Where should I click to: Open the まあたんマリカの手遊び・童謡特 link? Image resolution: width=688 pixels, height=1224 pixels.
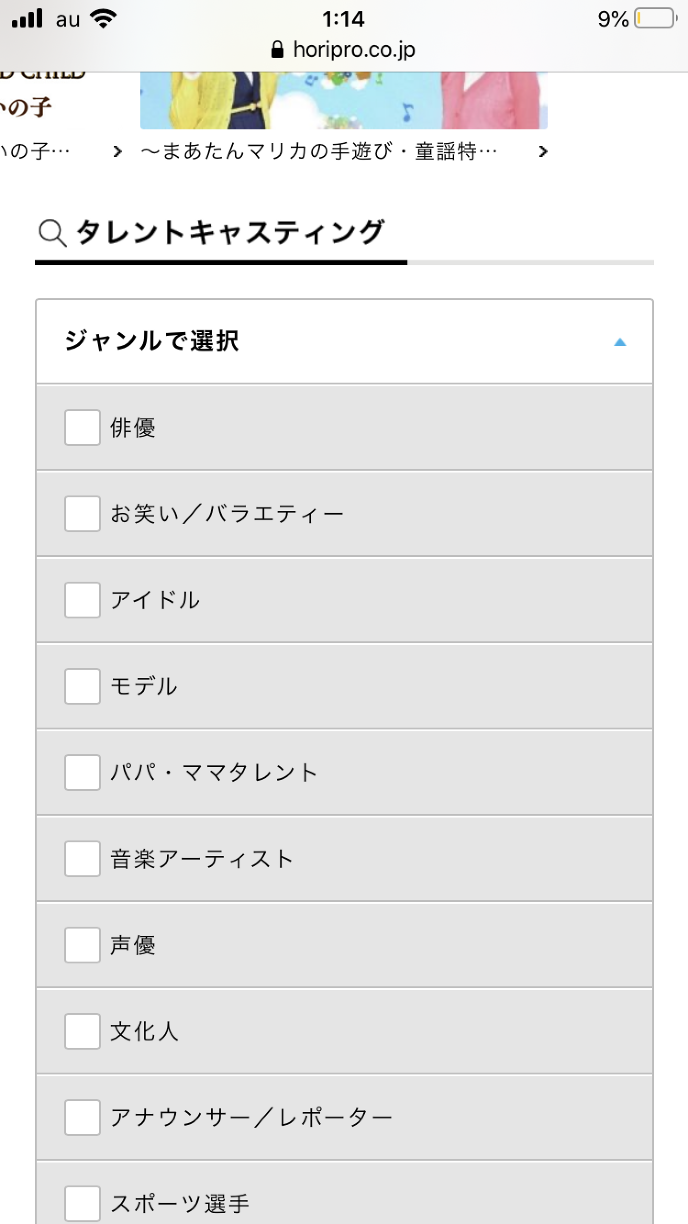tap(319, 152)
